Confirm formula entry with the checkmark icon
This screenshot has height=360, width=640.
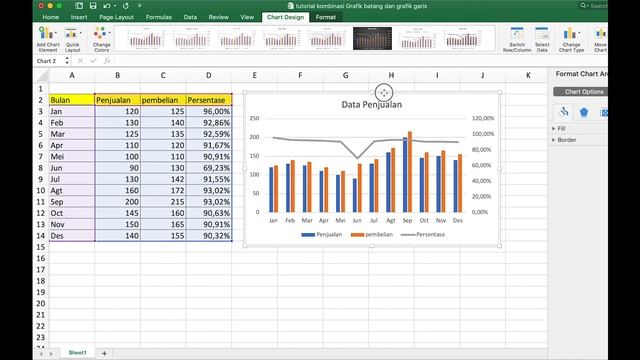[x=93, y=61]
